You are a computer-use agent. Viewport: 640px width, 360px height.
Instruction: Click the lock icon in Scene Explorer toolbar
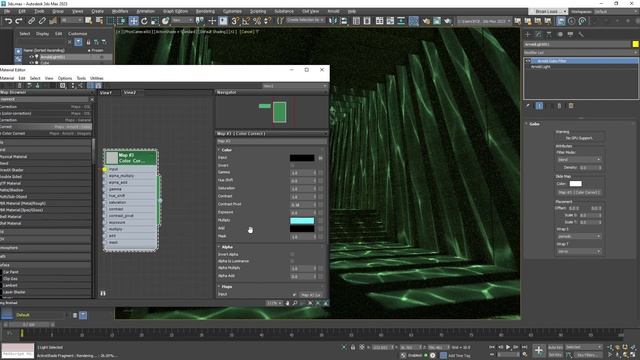[88, 42]
